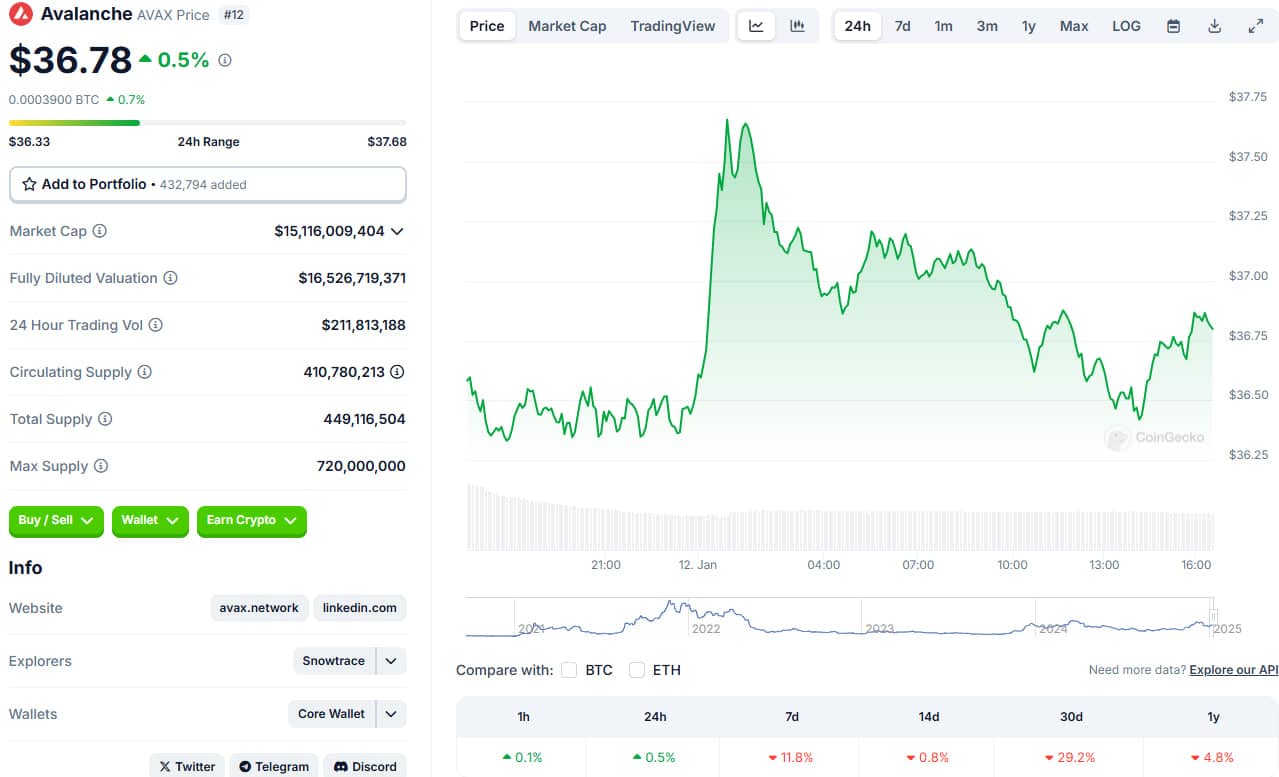Show 24 Hour Trading Vol info icon

[x=155, y=325]
